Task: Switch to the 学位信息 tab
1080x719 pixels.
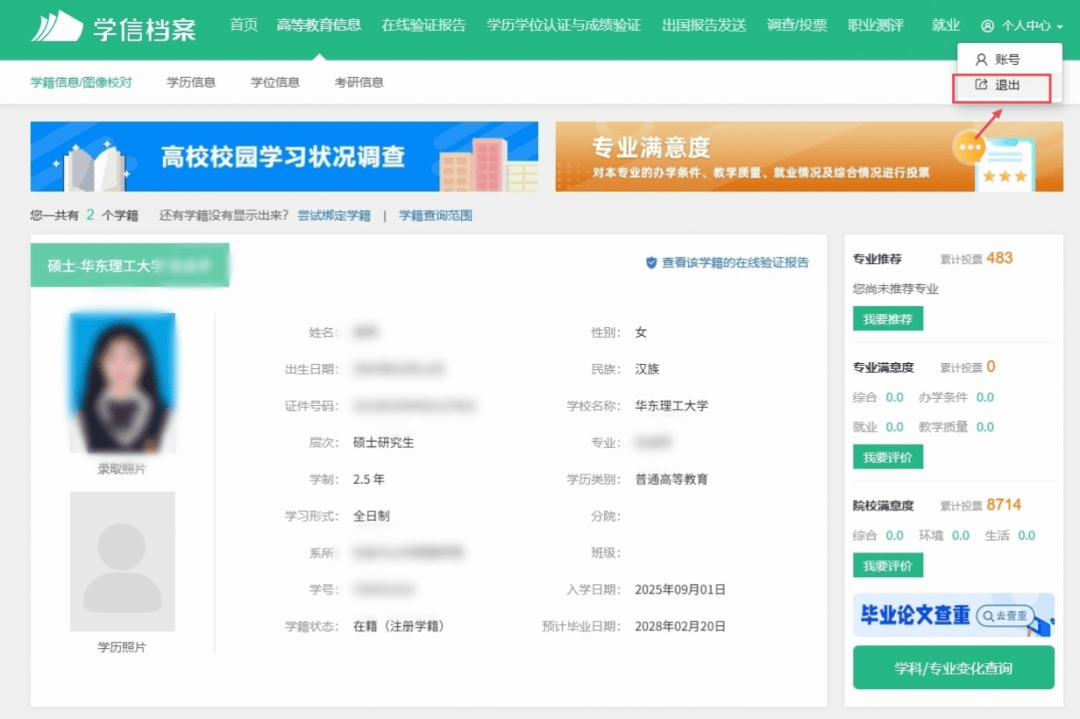Action: point(275,82)
